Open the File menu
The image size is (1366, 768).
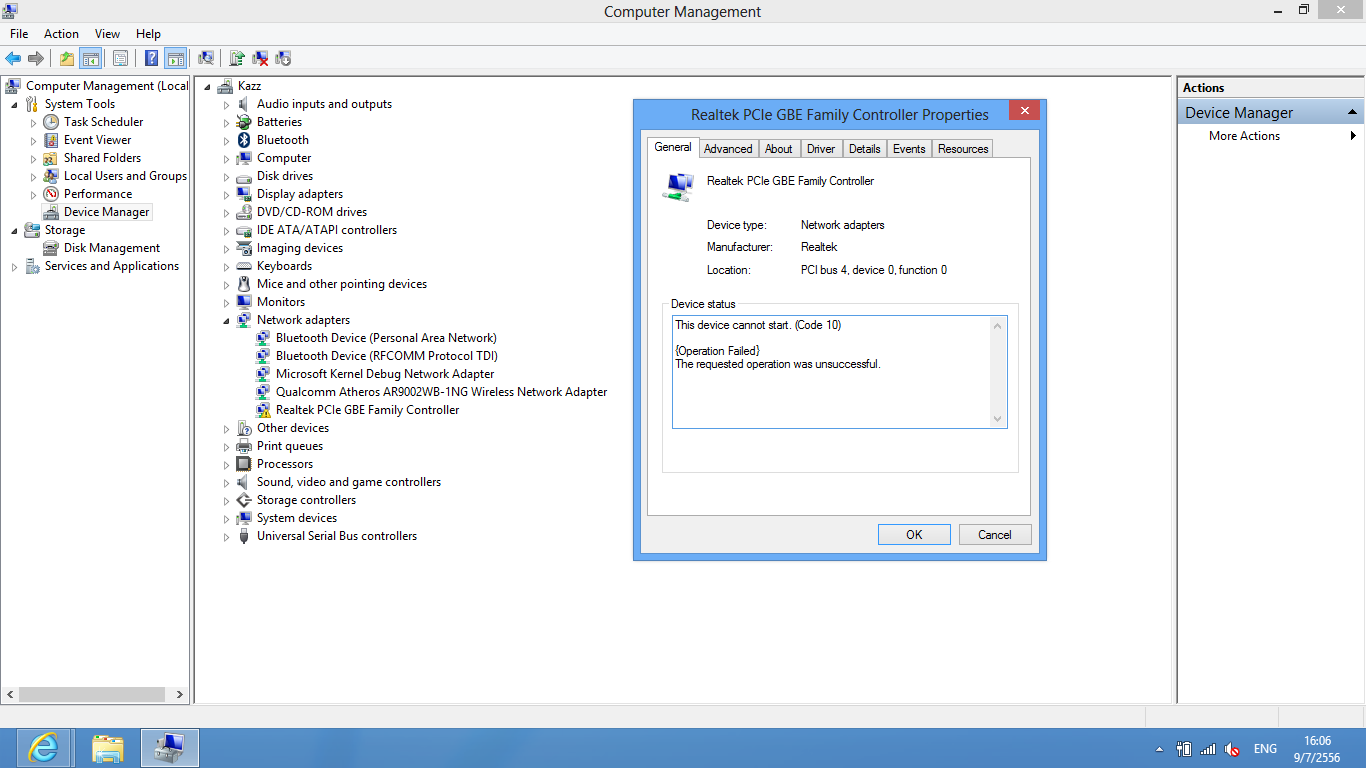click(19, 34)
